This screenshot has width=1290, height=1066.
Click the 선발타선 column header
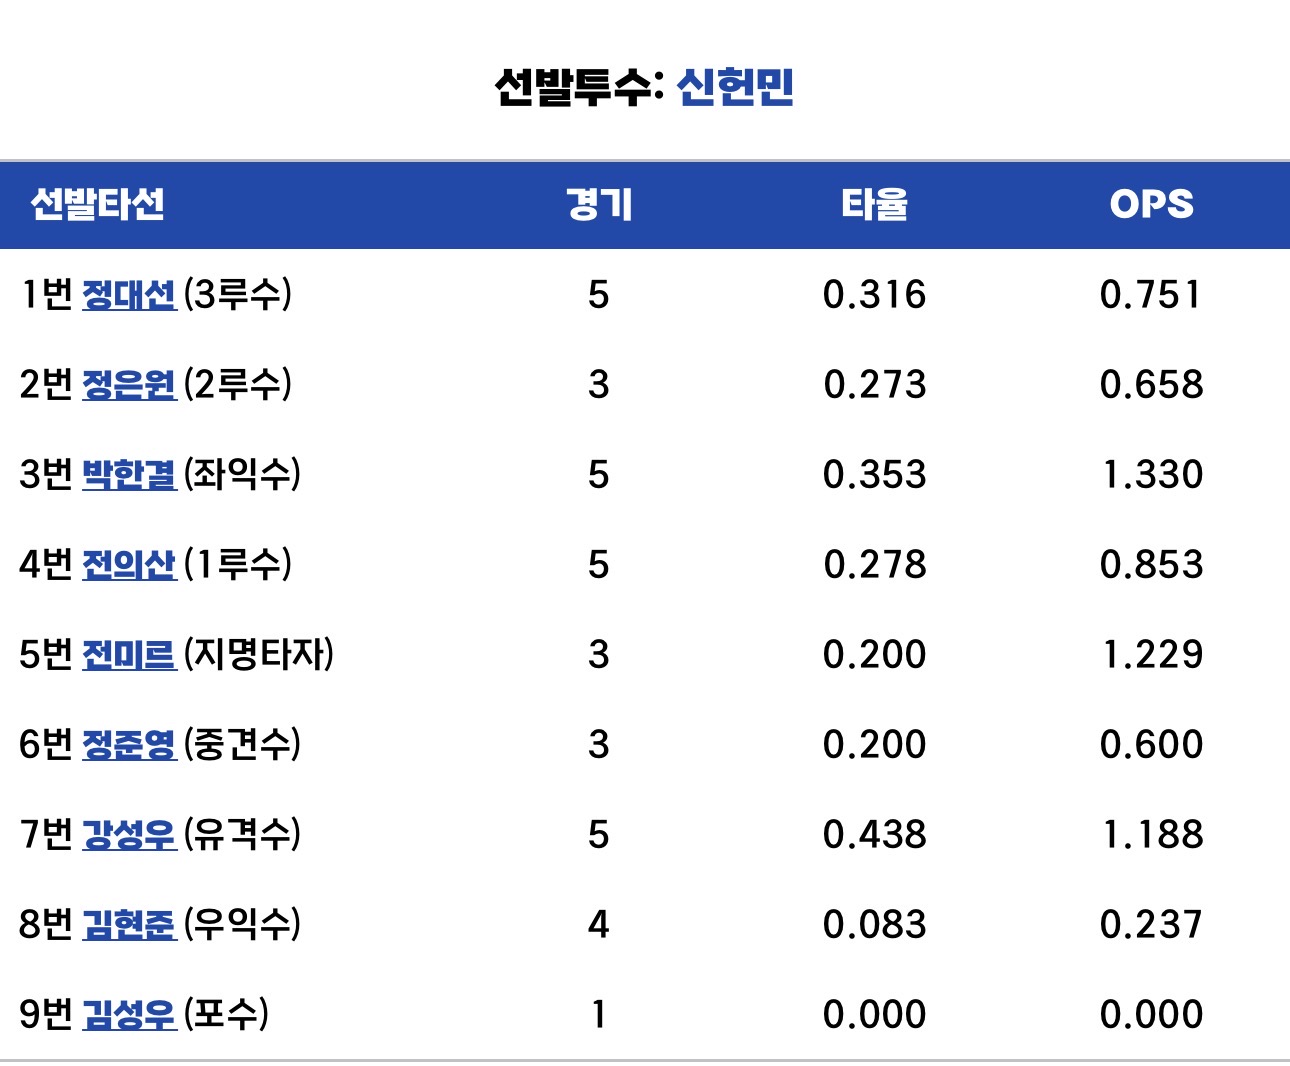pyautogui.click(x=97, y=204)
